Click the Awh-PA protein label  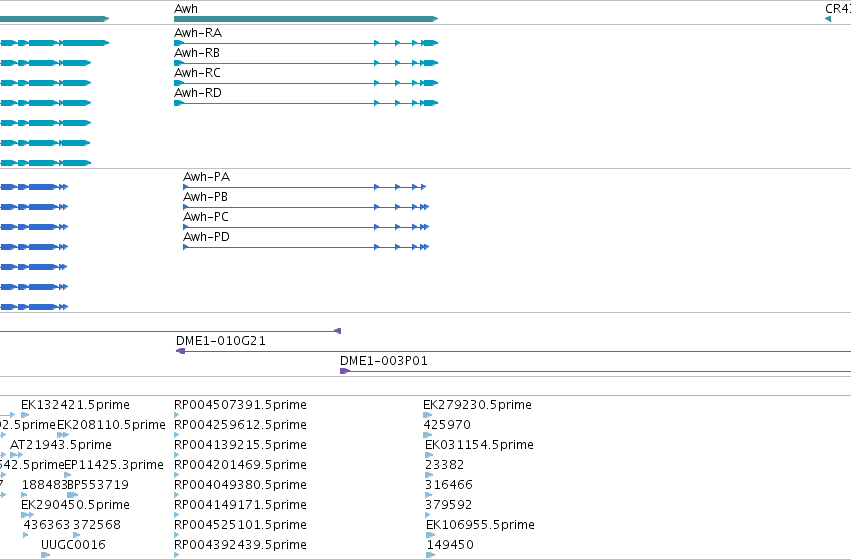coord(206,177)
